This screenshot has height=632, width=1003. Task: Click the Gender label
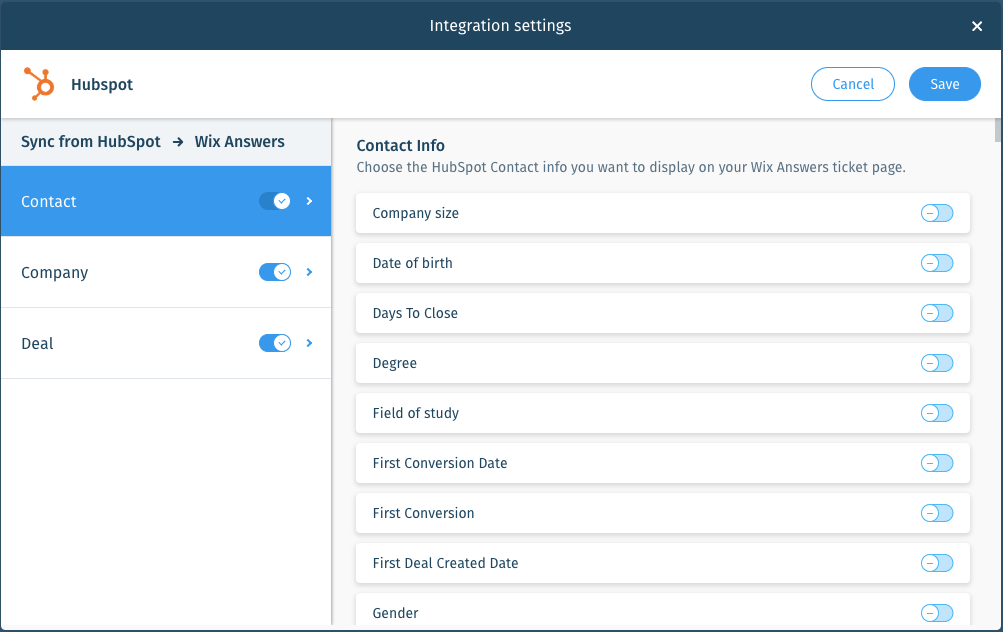(395, 613)
